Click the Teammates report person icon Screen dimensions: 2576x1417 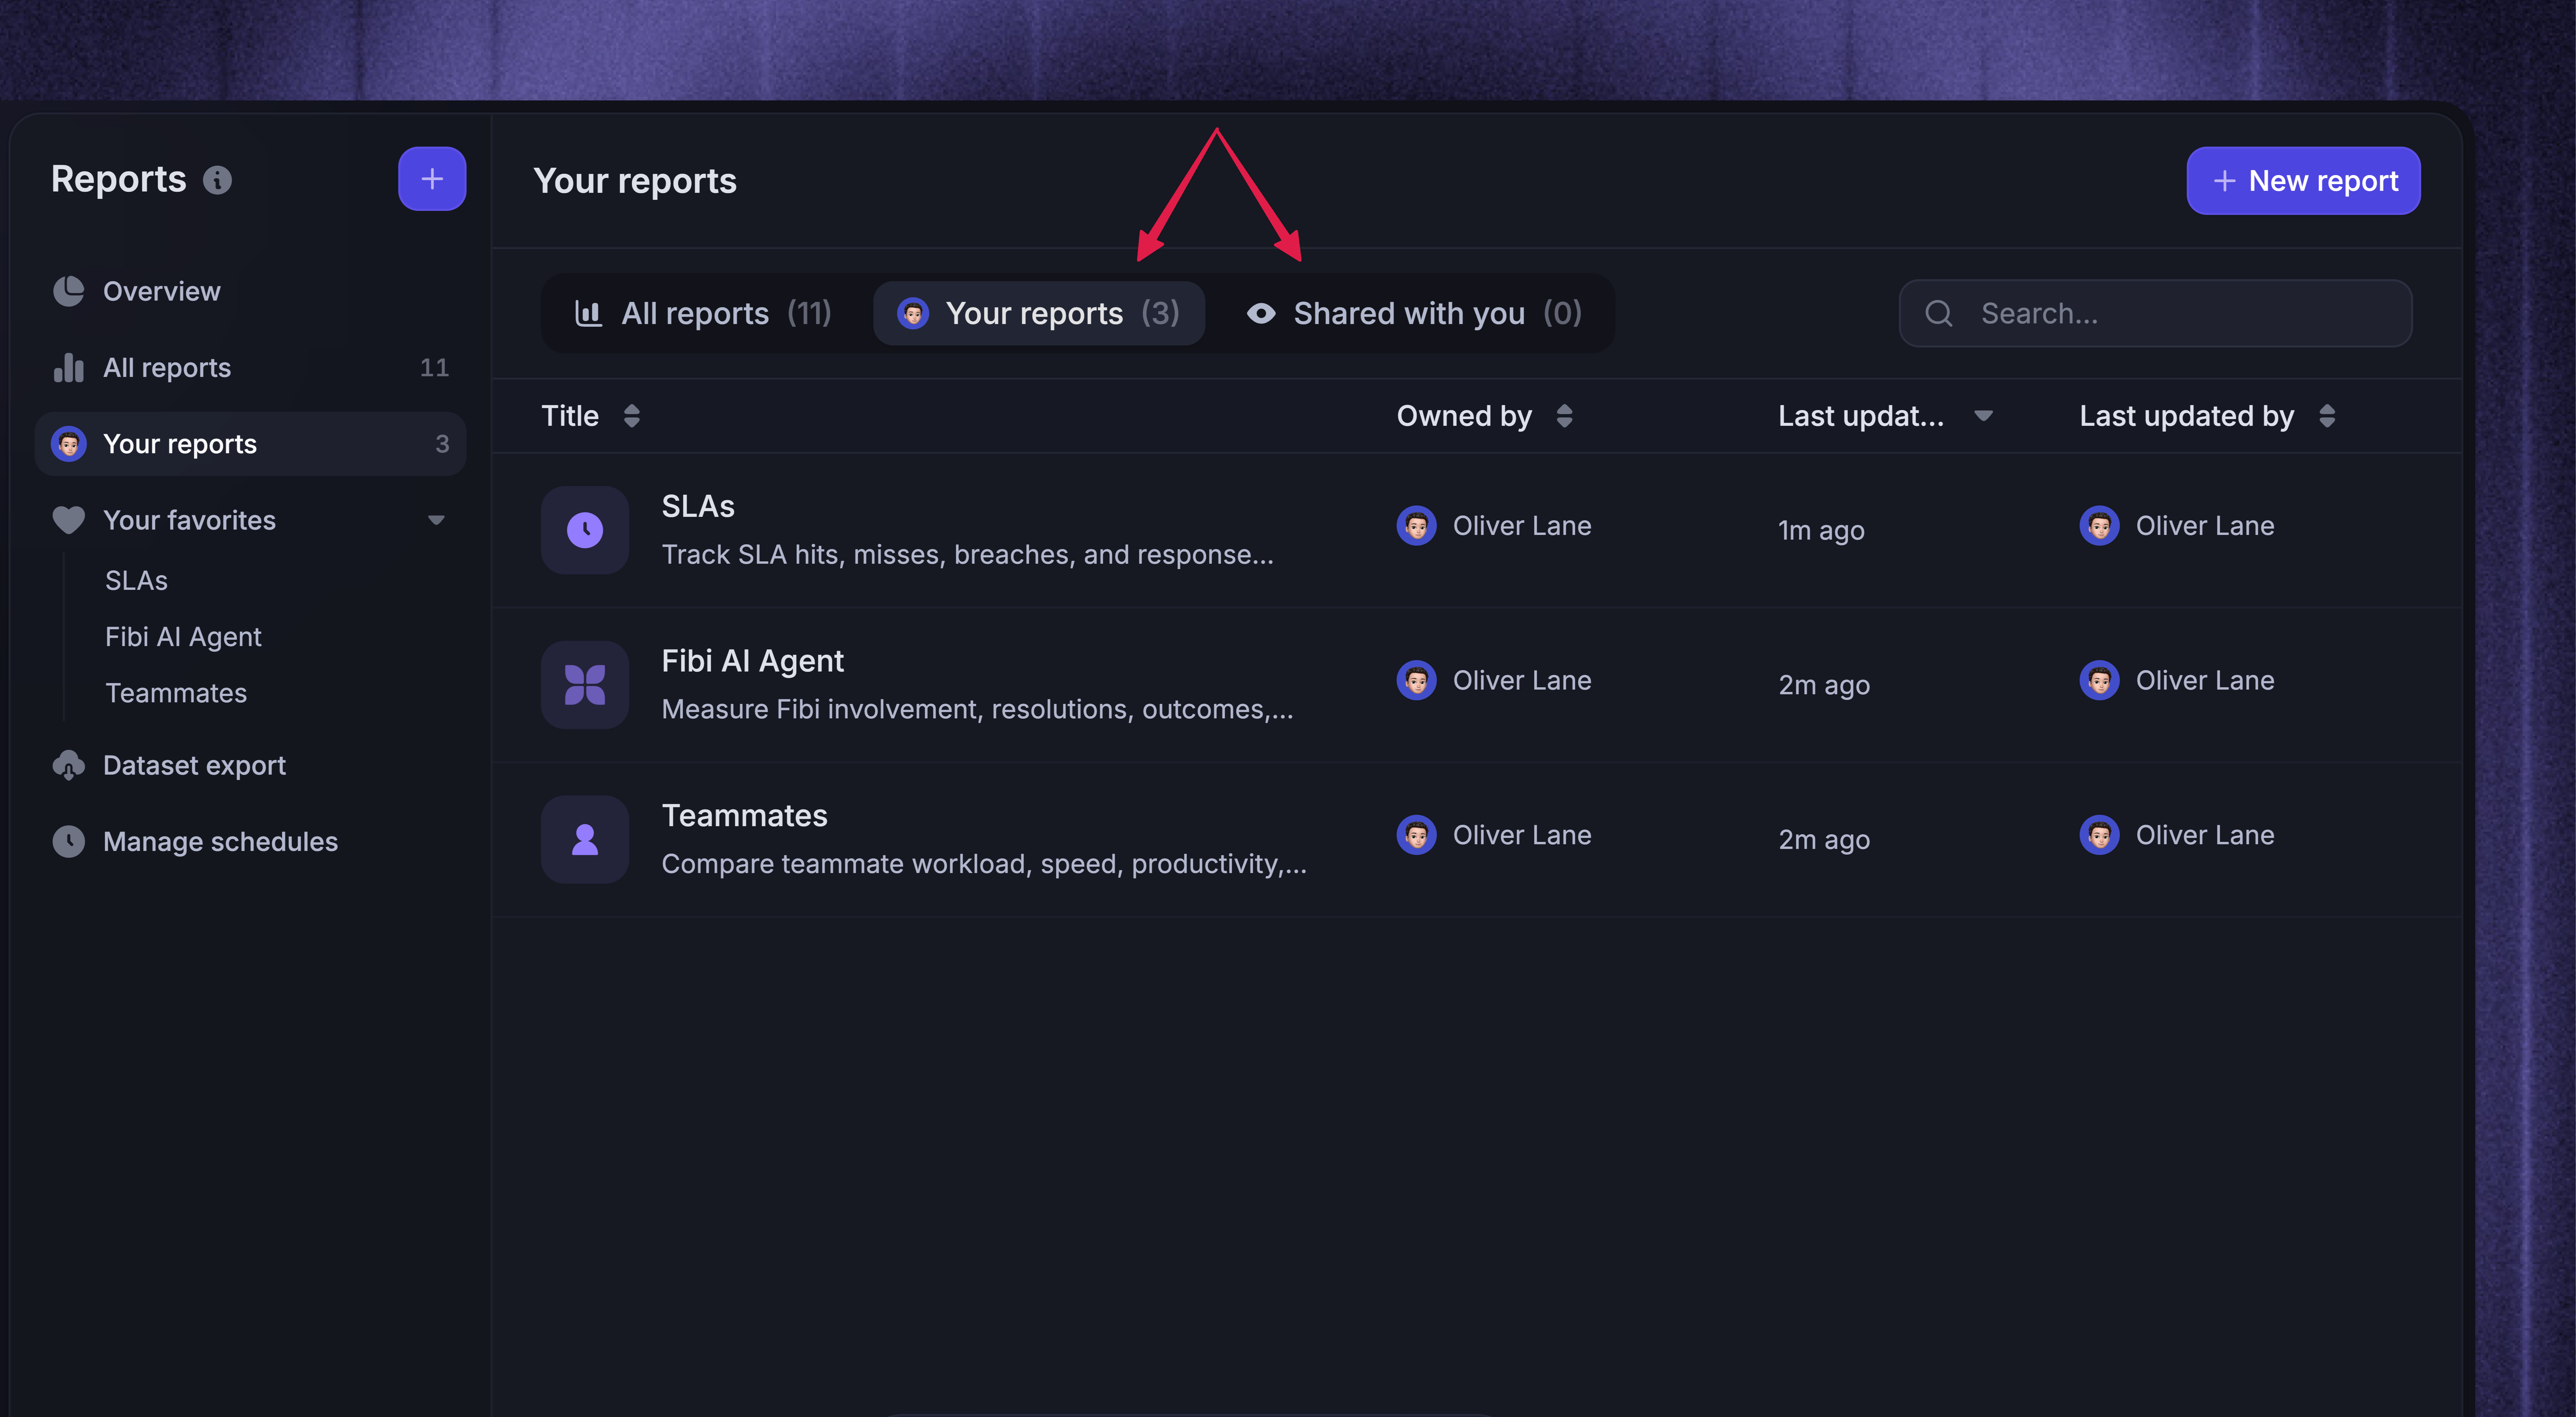585,840
